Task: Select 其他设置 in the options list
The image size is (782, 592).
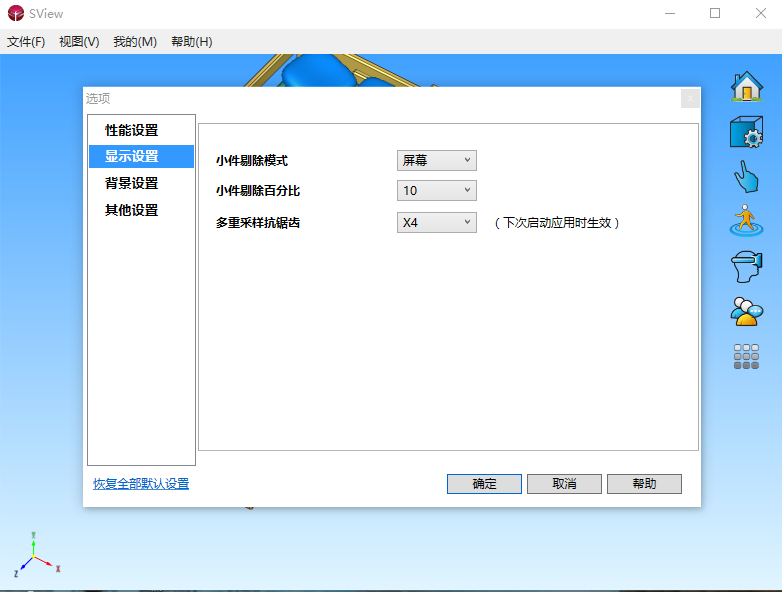Action: 132,210
